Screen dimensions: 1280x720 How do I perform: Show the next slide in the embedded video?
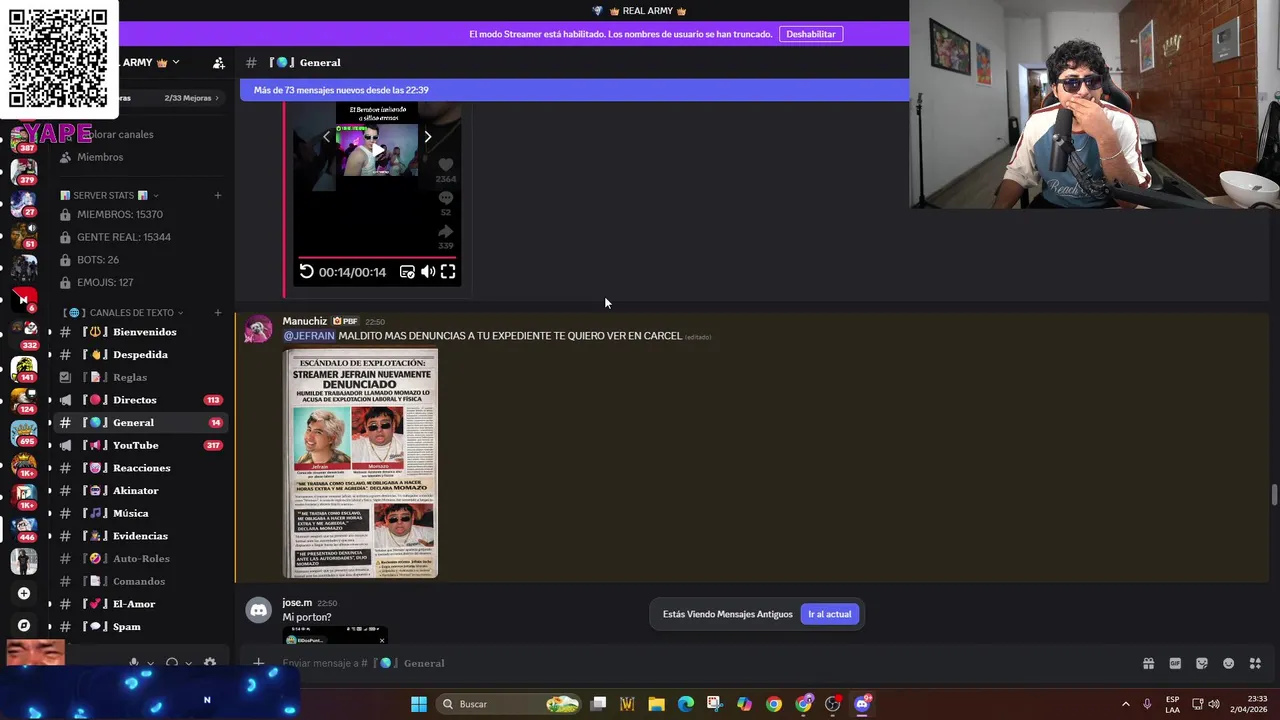point(428,137)
